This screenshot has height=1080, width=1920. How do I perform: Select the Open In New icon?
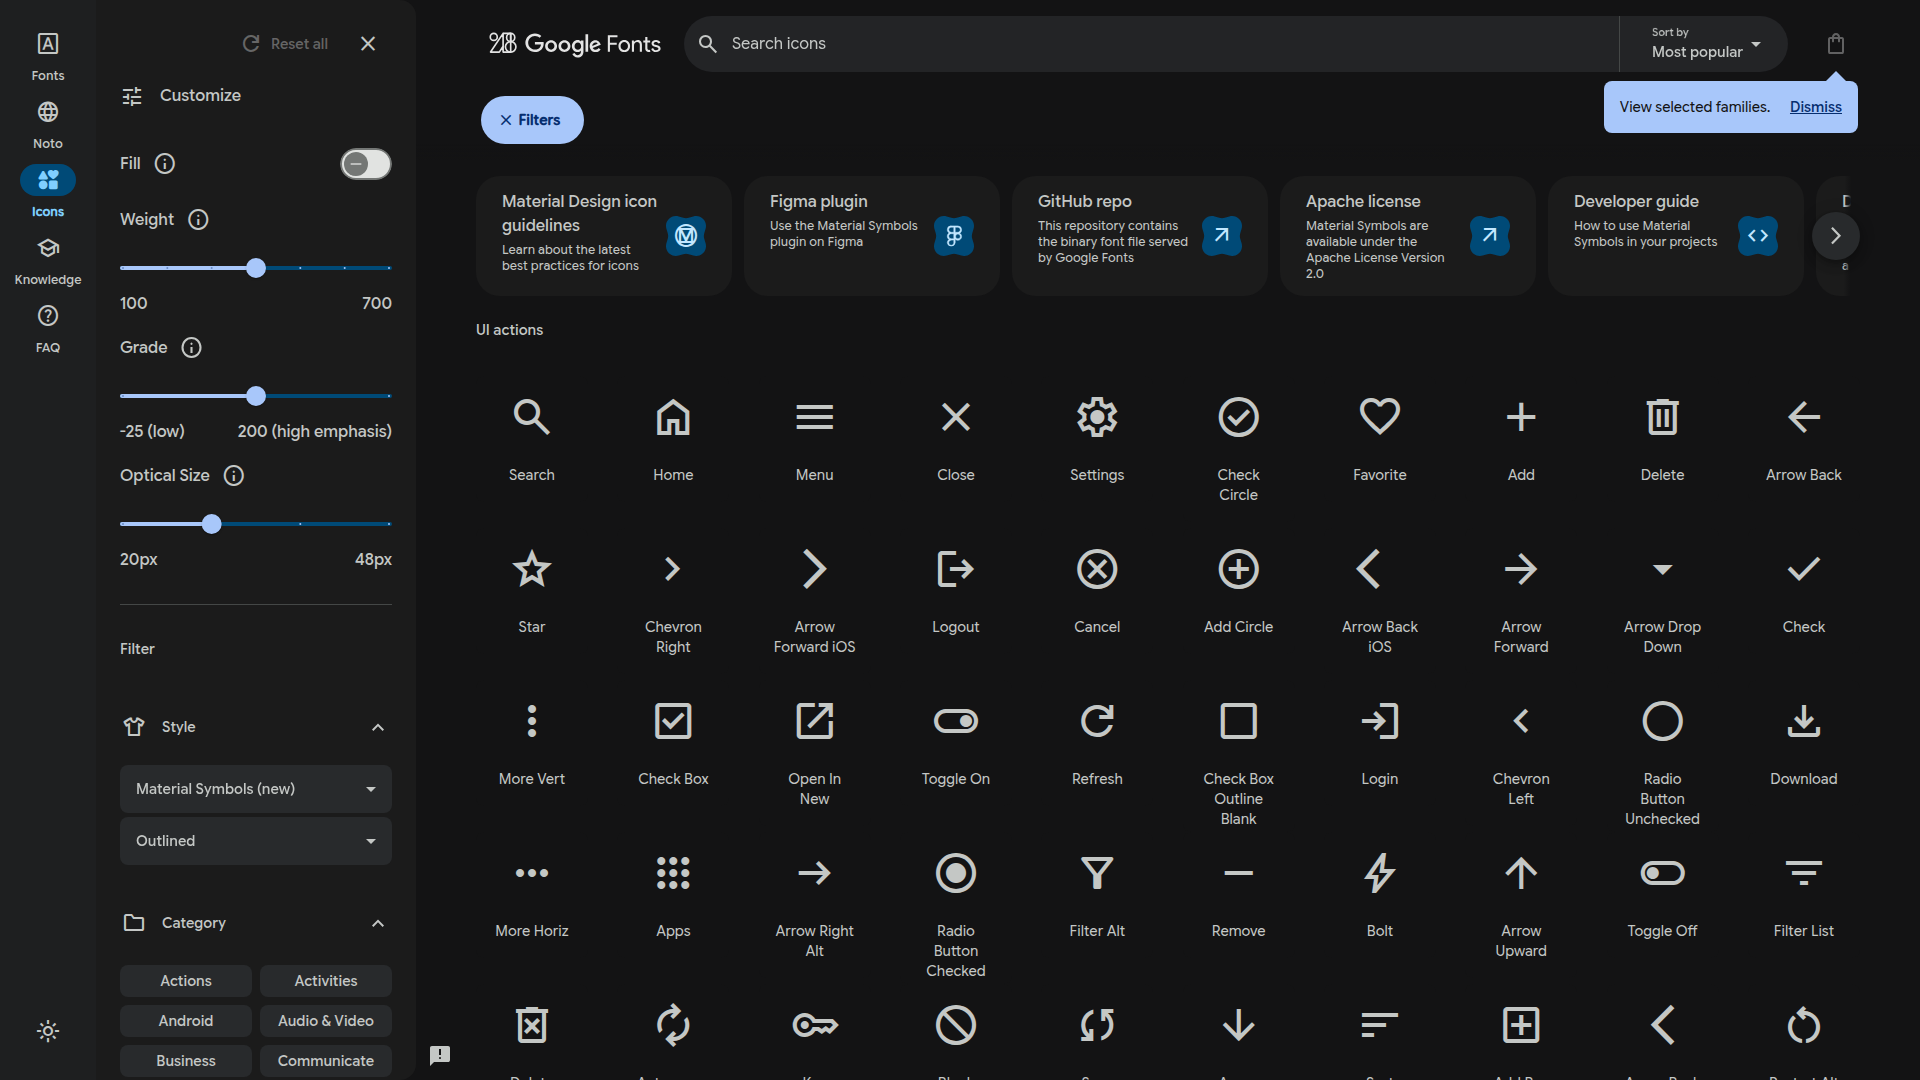click(x=814, y=721)
